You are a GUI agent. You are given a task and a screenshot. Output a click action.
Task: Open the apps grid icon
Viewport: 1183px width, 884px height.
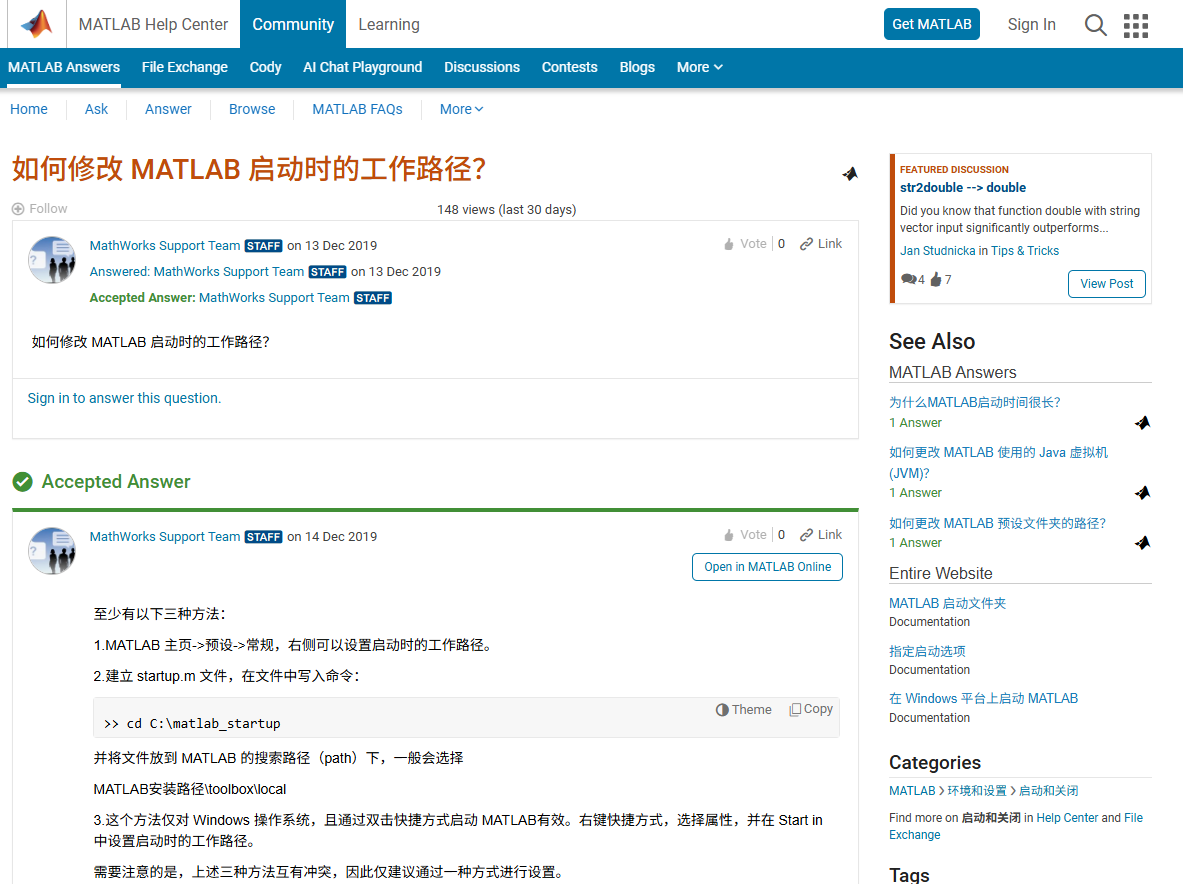(1135, 25)
